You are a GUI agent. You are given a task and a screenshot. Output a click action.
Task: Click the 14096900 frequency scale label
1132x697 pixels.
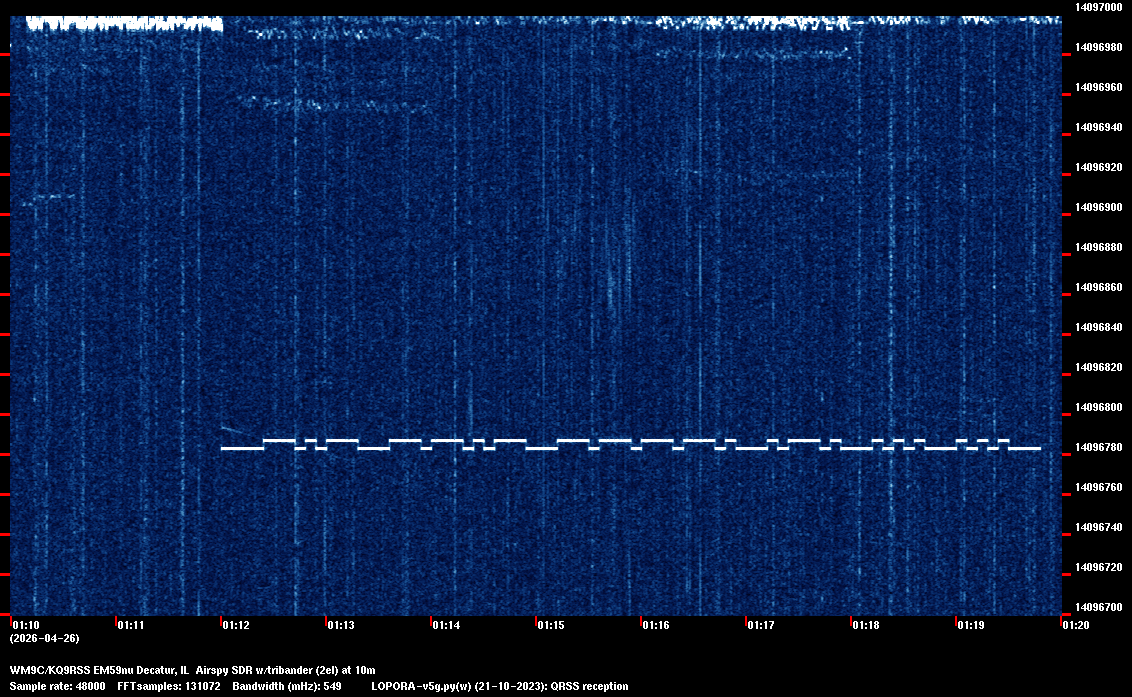pyautogui.click(x=1097, y=207)
